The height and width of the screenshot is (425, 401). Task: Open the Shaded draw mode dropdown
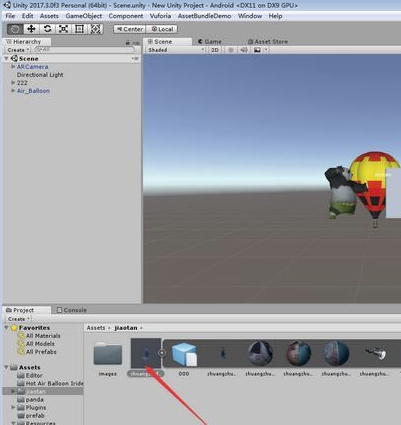coord(176,50)
